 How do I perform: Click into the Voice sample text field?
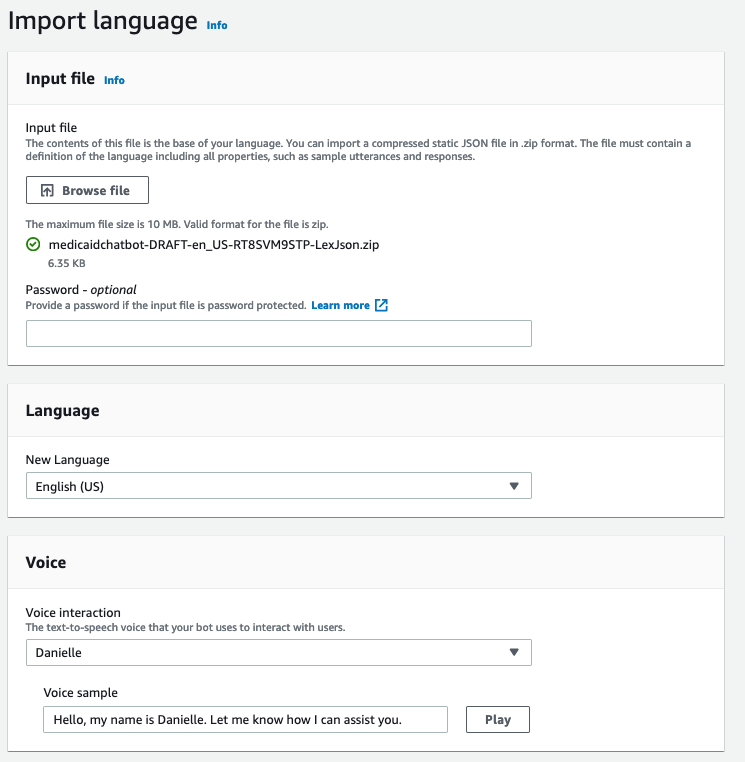pyautogui.click(x=245, y=719)
